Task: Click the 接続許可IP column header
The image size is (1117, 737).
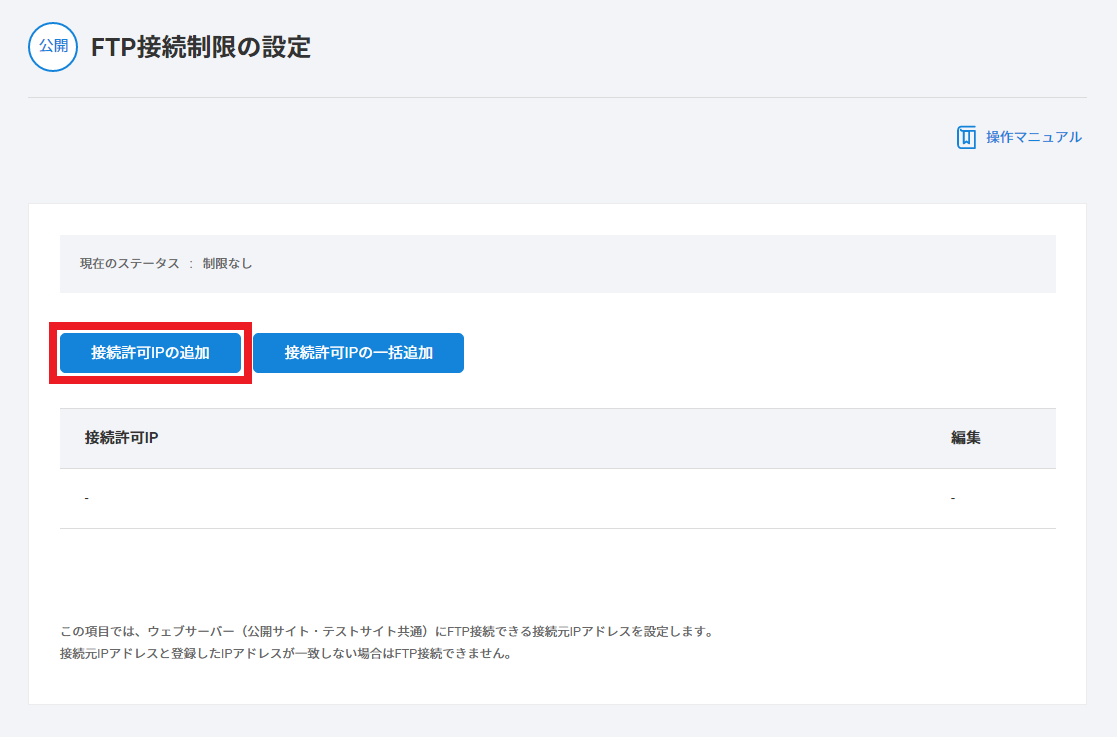Action: (x=122, y=438)
